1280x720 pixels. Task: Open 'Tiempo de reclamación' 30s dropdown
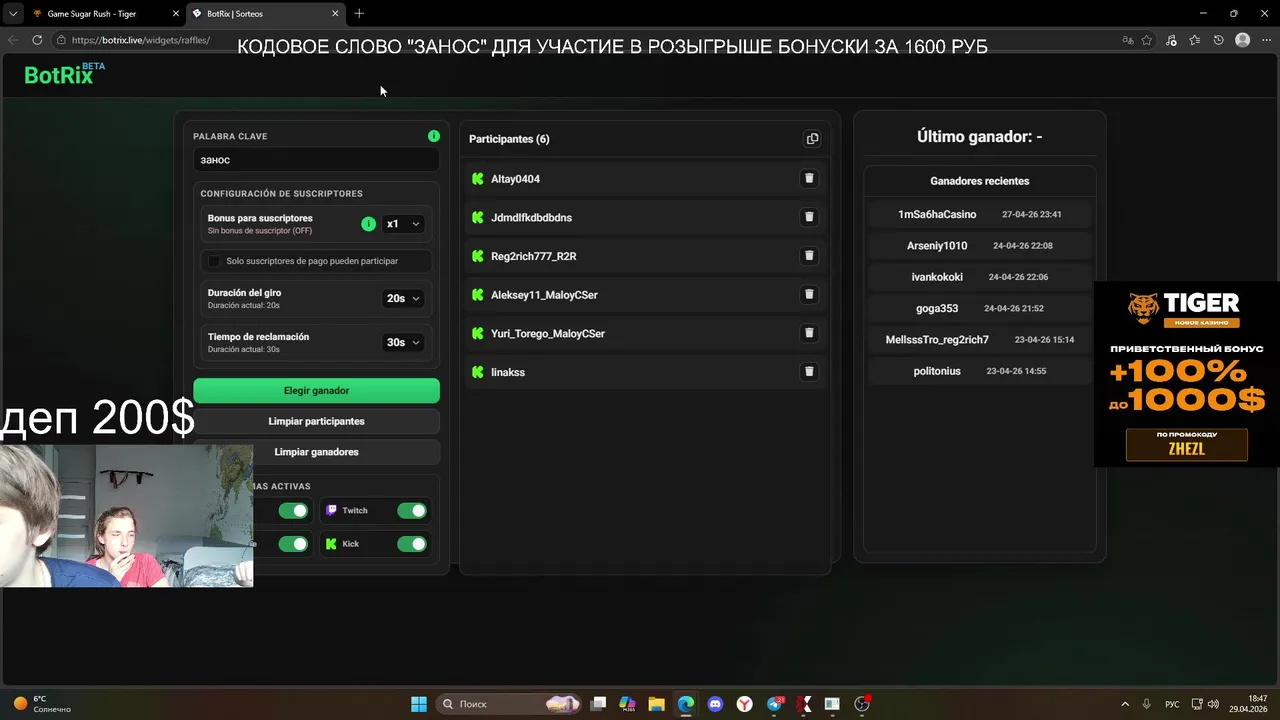[x=403, y=342]
